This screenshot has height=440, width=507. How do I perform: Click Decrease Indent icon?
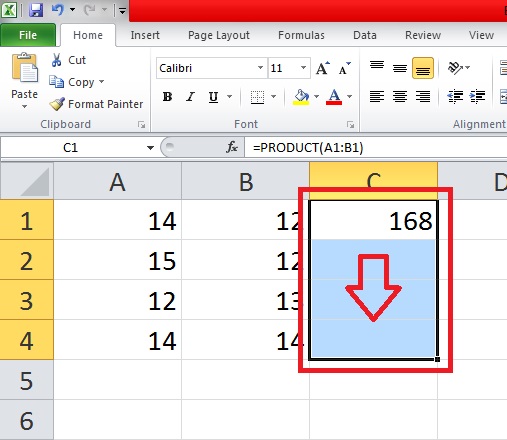coord(455,97)
